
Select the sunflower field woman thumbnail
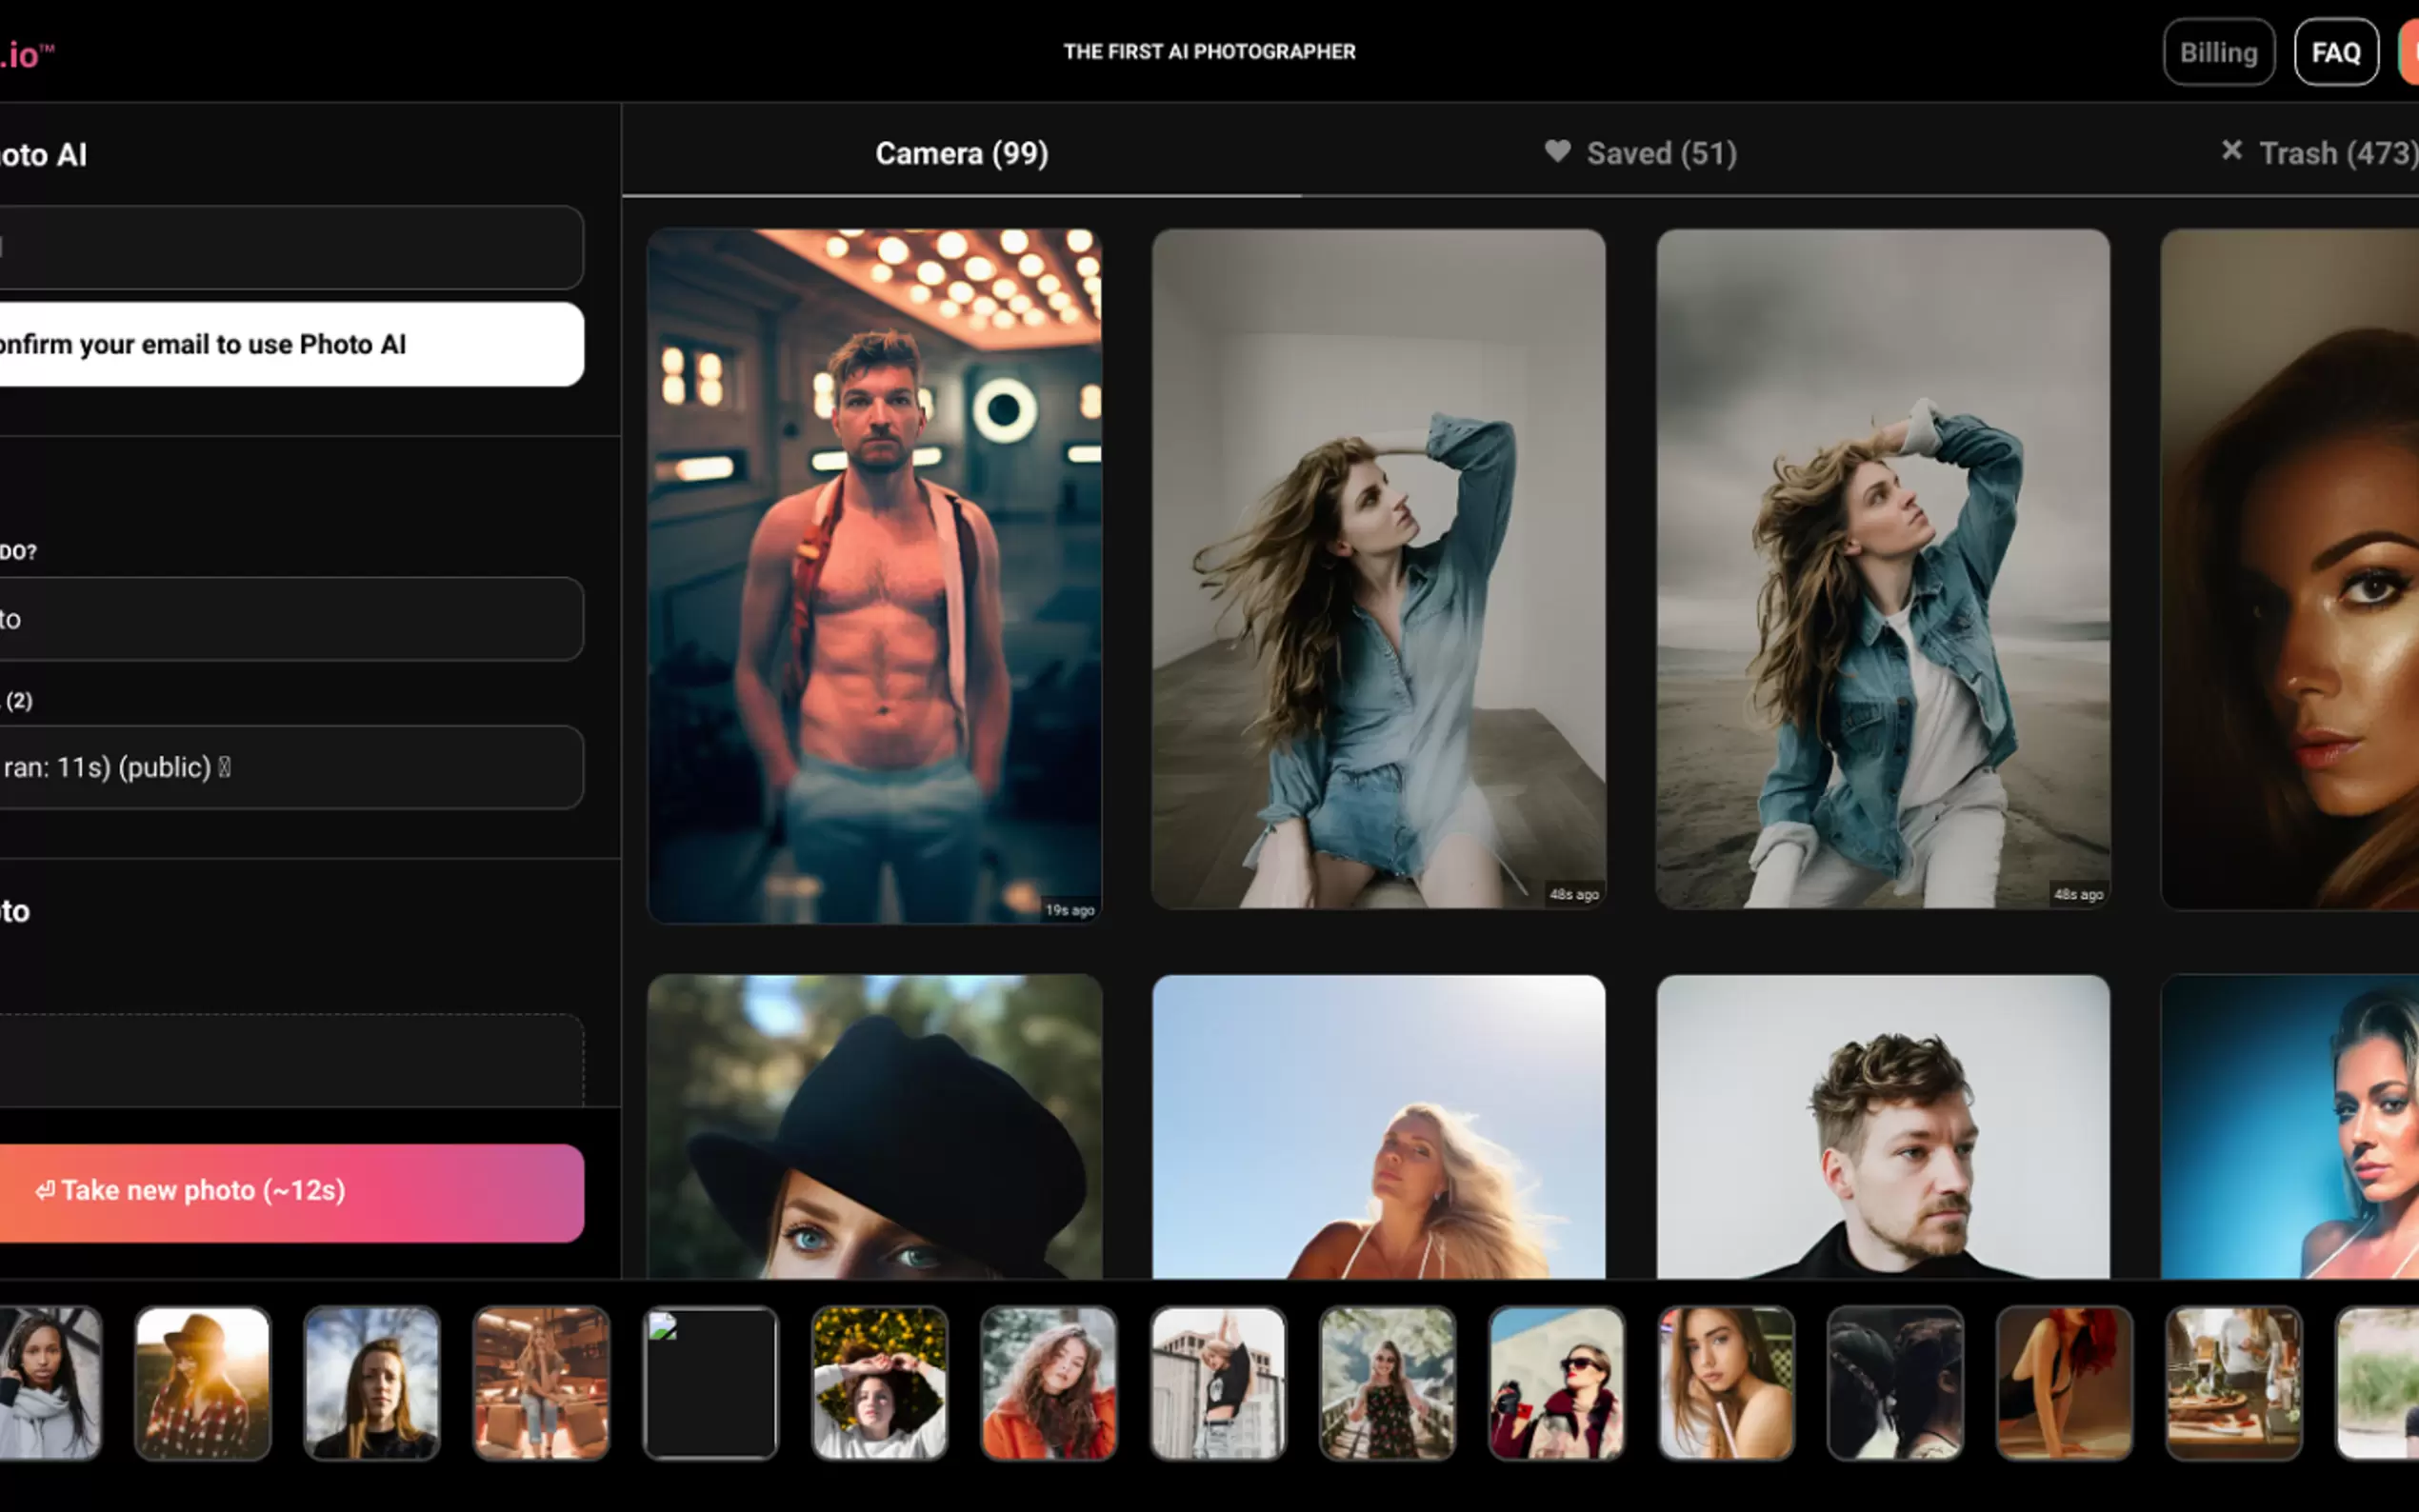[879, 1383]
